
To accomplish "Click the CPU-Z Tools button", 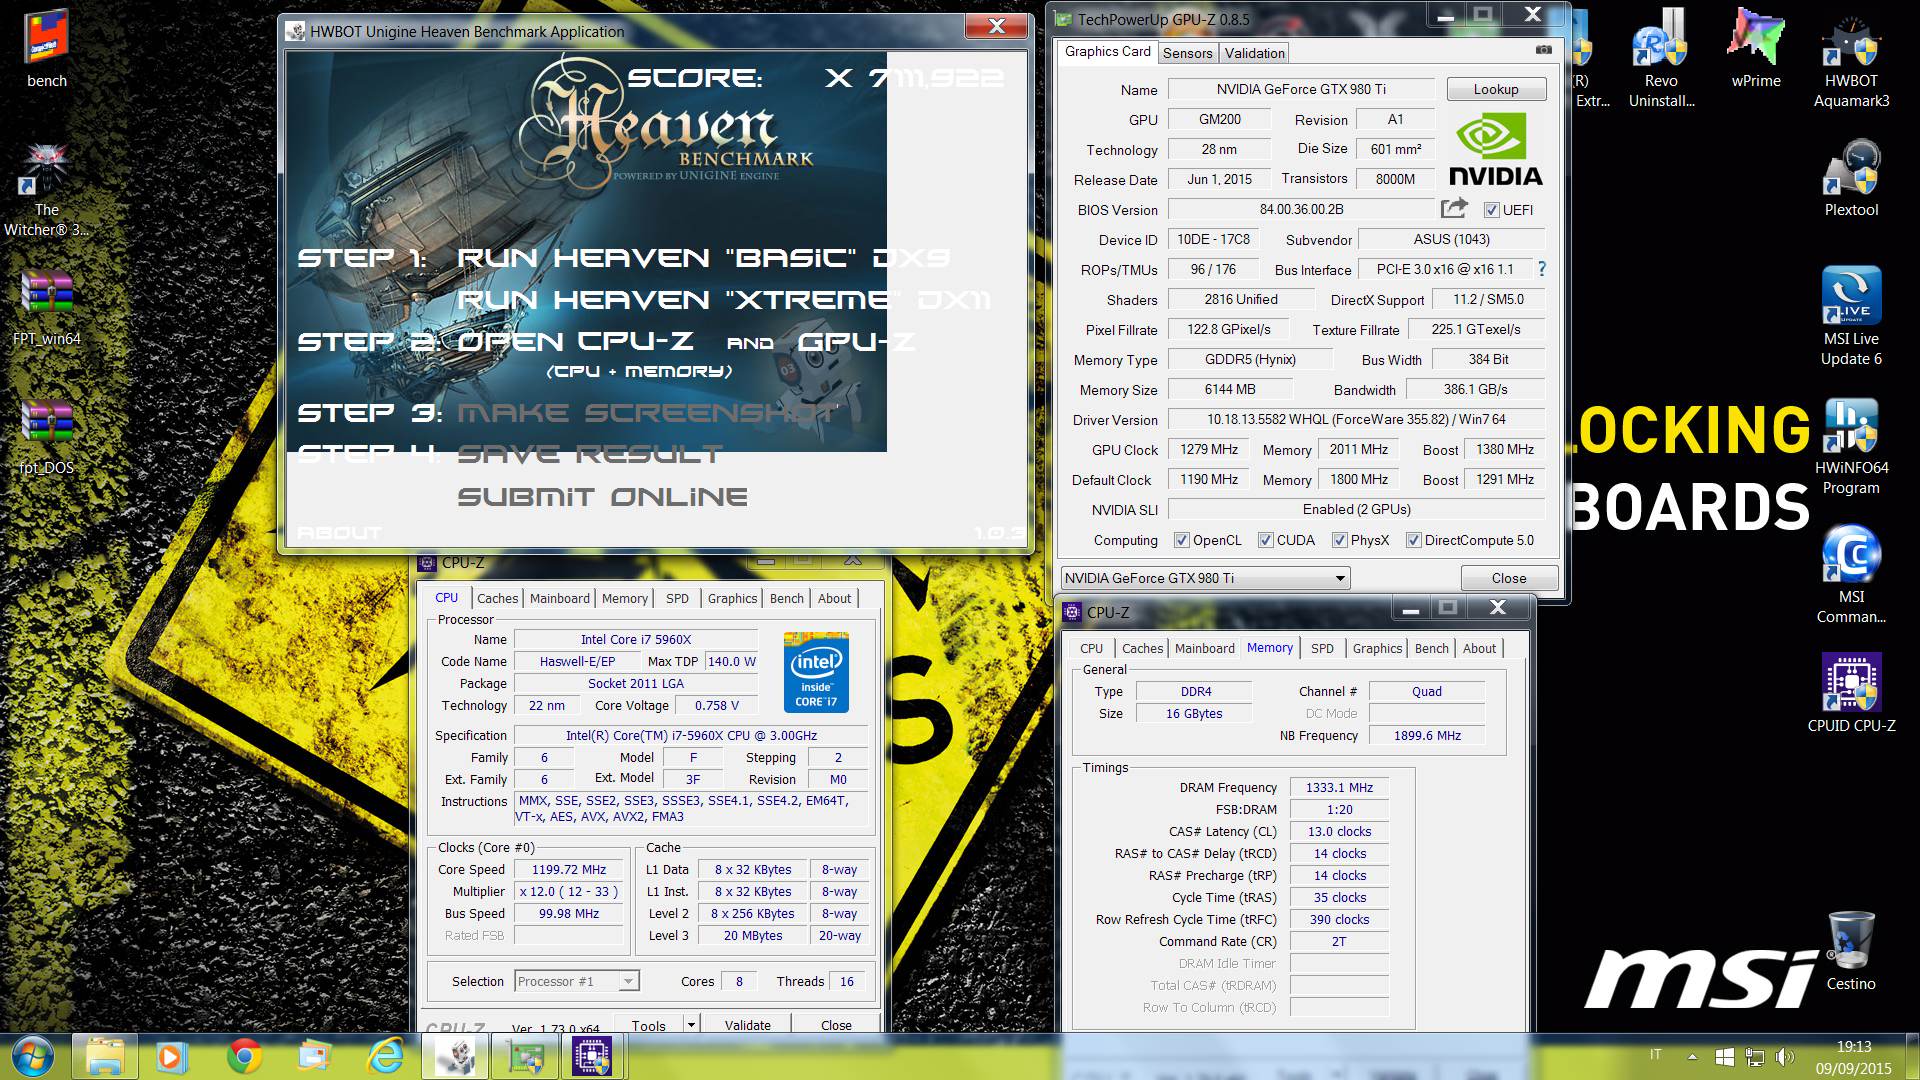I will [x=648, y=1025].
